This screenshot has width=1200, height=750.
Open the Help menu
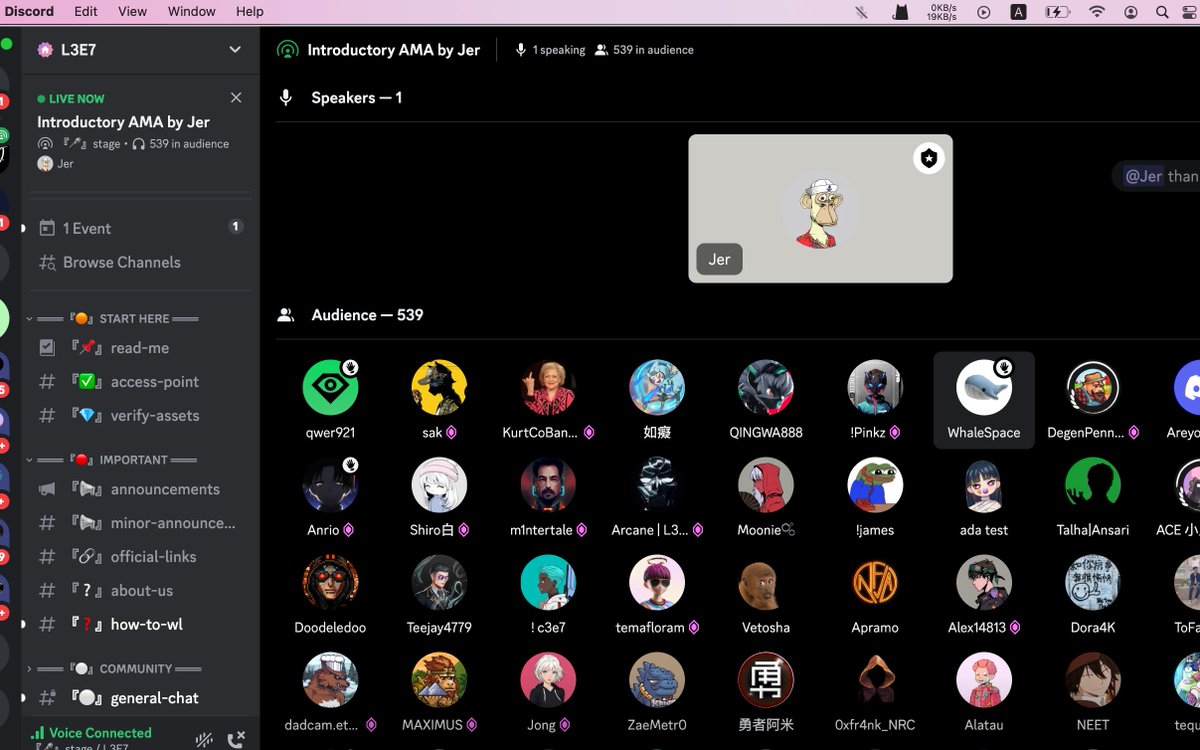click(x=250, y=11)
